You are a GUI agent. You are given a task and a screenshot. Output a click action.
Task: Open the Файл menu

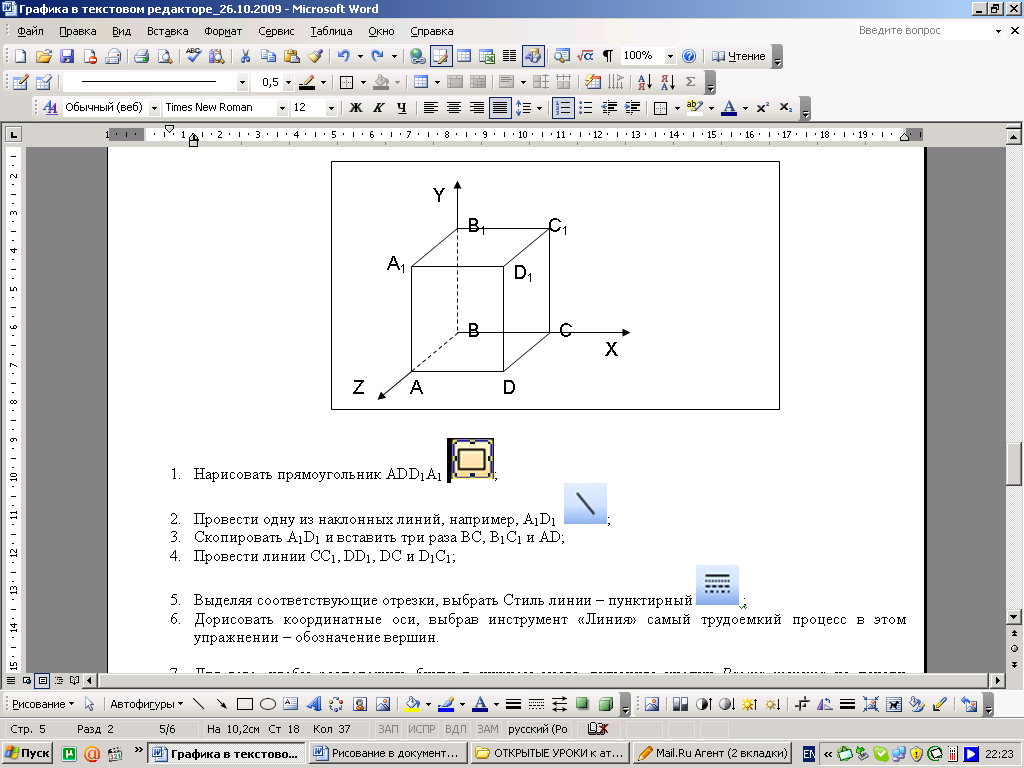coord(30,31)
